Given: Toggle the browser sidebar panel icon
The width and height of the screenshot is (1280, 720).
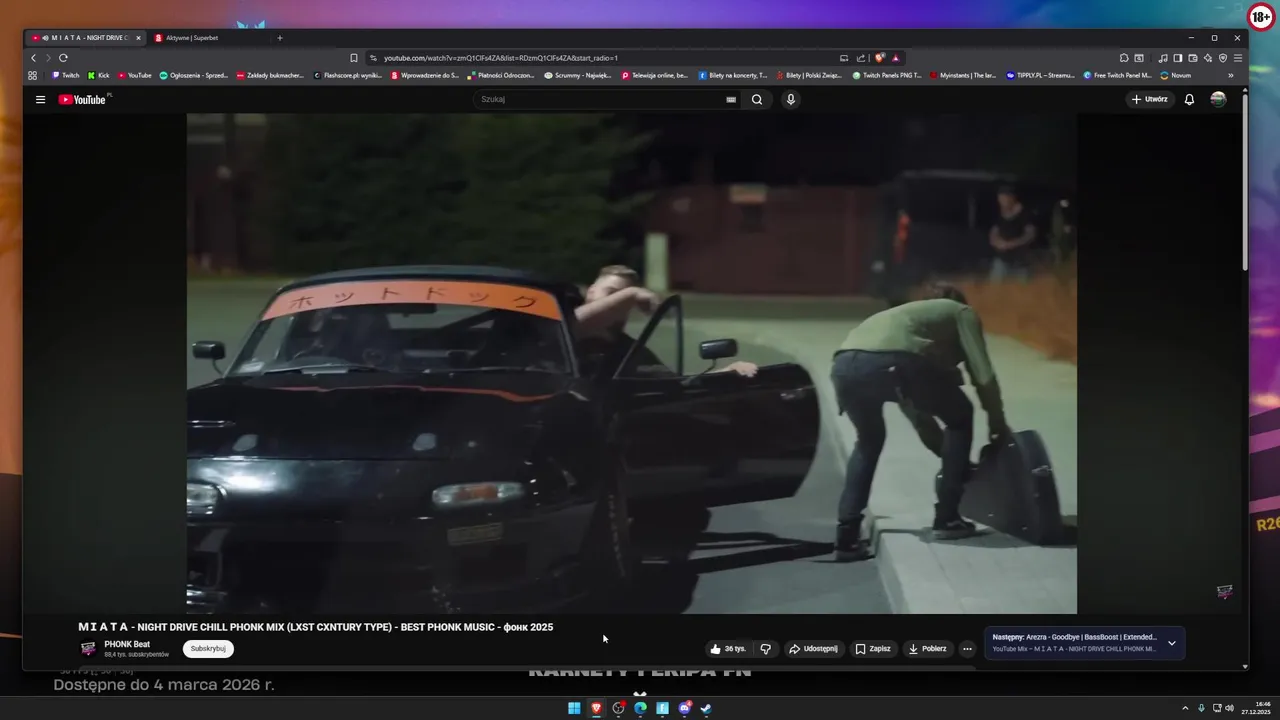Looking at the screenshot, I should pos(1178,58).
